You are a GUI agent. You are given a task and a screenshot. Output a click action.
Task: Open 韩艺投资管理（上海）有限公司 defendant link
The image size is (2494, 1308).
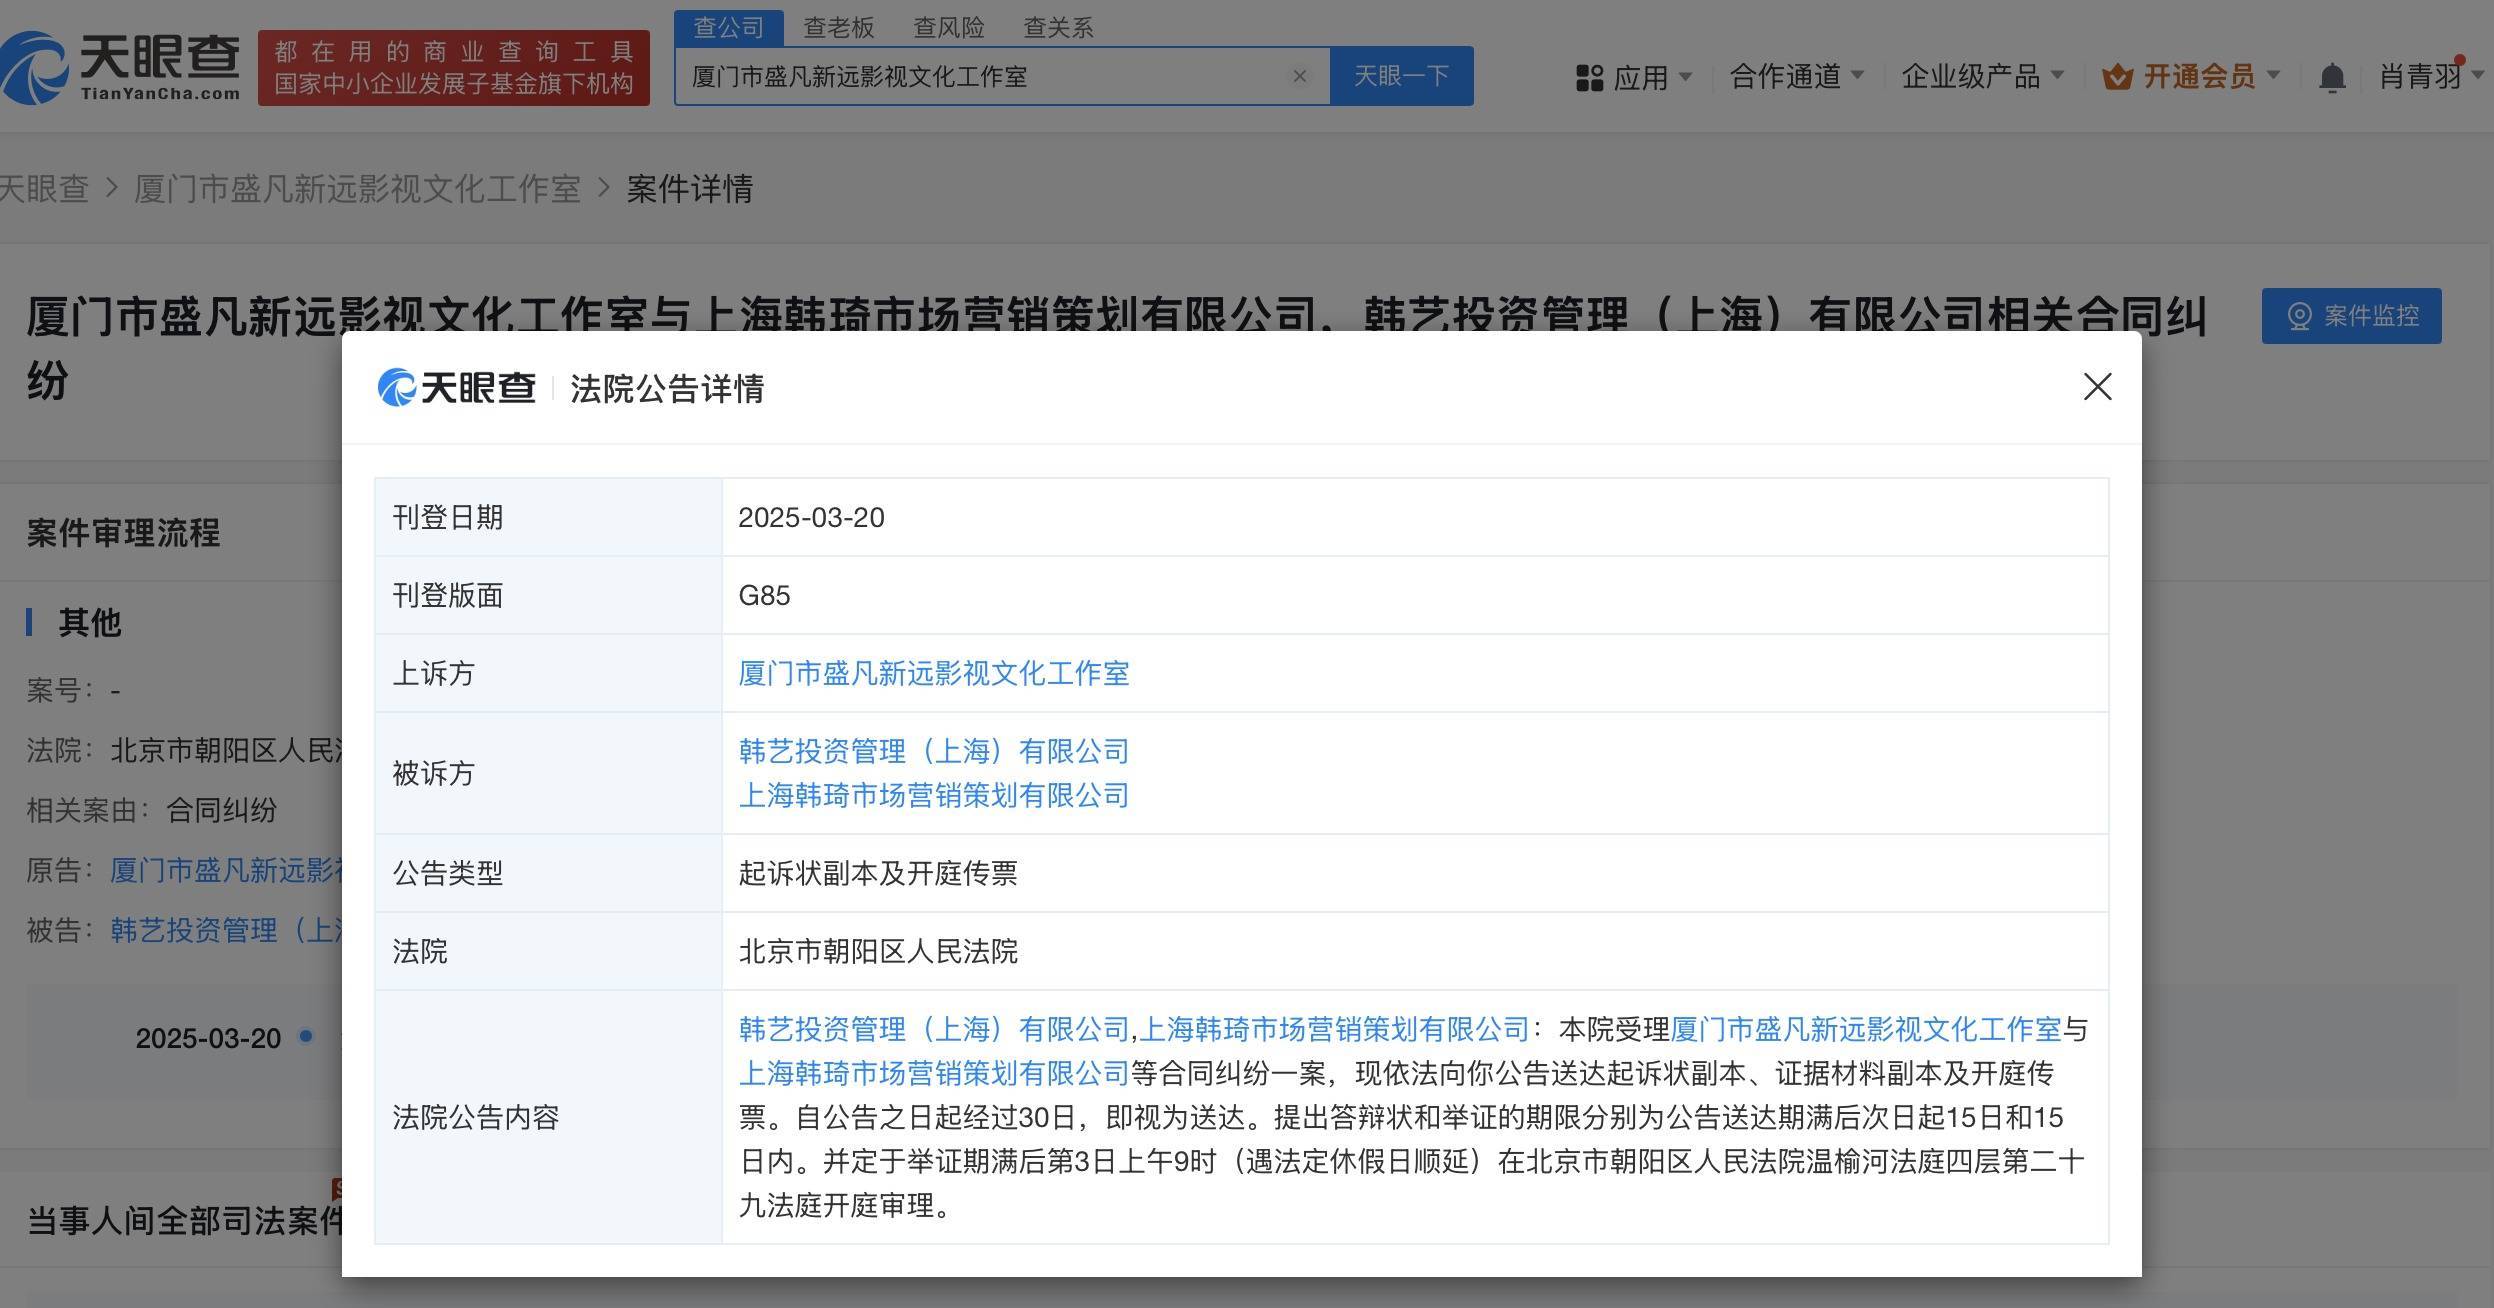(934, 751)
